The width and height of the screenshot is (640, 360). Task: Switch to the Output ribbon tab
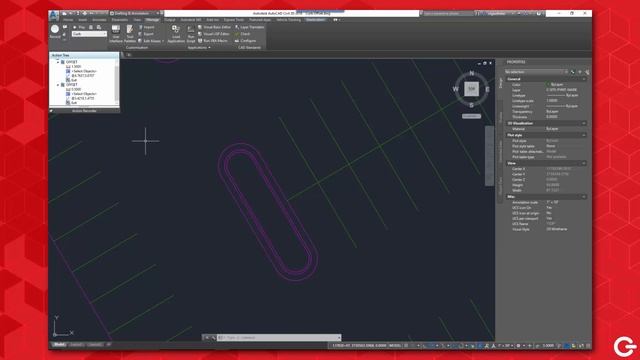[170, 20]
